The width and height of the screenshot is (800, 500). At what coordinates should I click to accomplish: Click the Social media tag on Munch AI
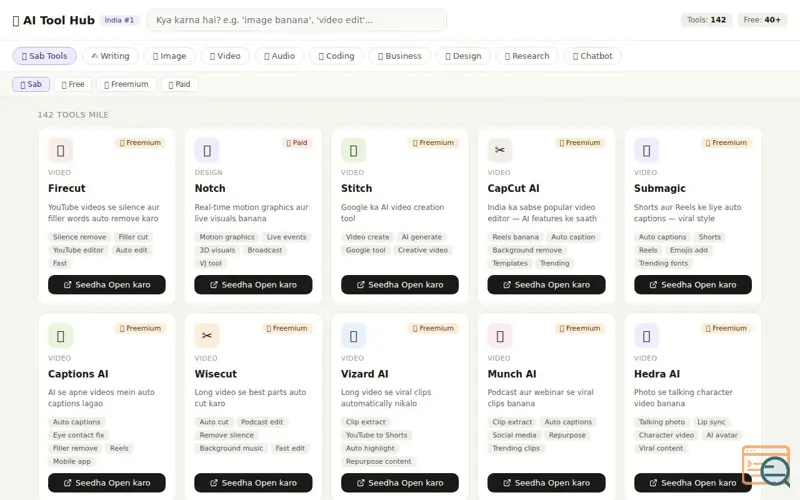tap(514, 435)
